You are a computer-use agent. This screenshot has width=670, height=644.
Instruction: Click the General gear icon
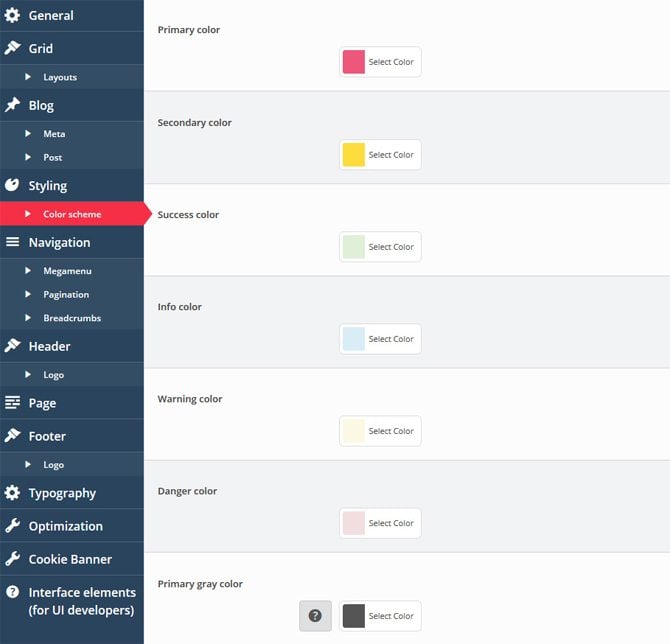(x=12, y=15)
